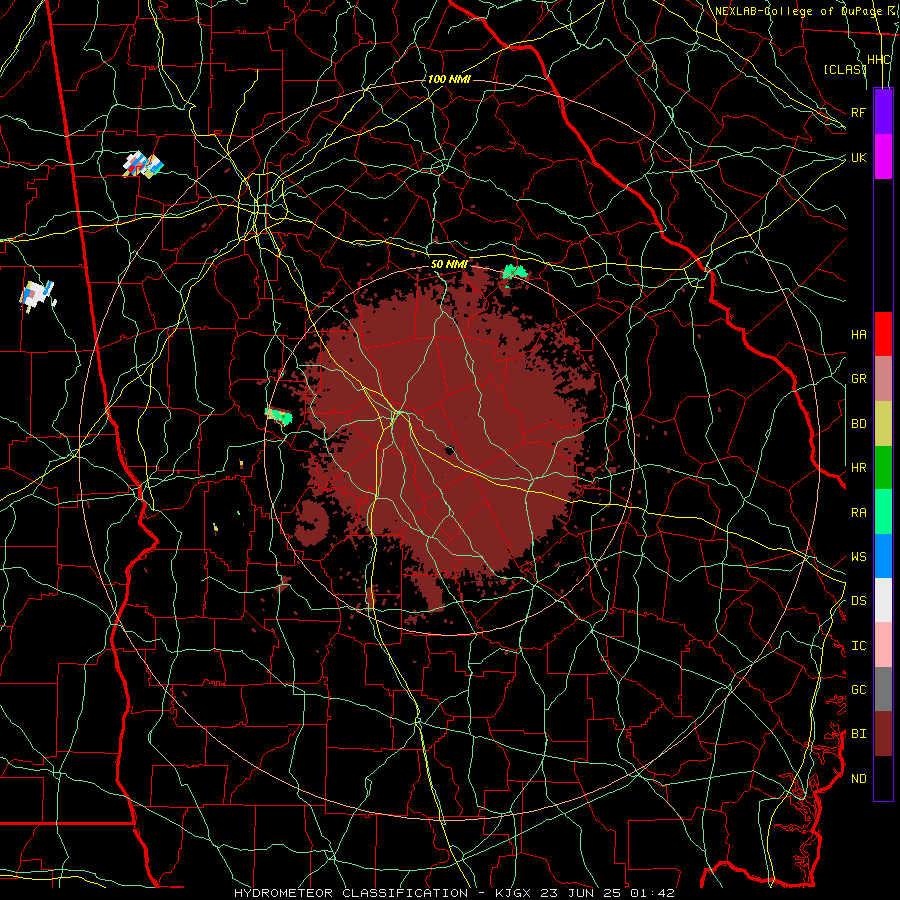Click the purple RF legend color swatch

tap(883, 112)
